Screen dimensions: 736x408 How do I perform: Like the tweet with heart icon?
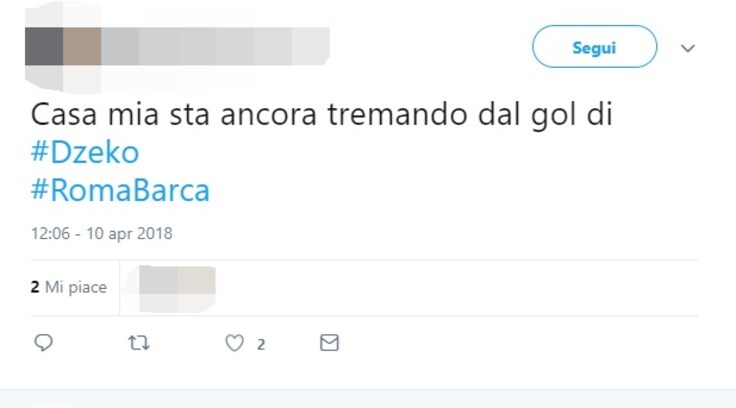tap(234, 343)
